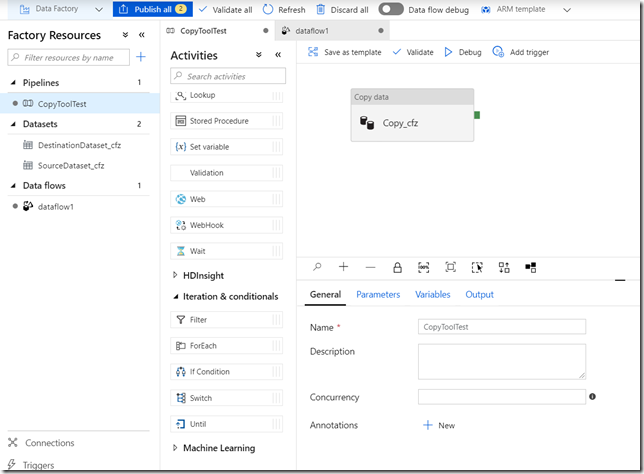Collapse Factory Resources panel with double left arrows
644x474 pixels.
coord(142,35)
